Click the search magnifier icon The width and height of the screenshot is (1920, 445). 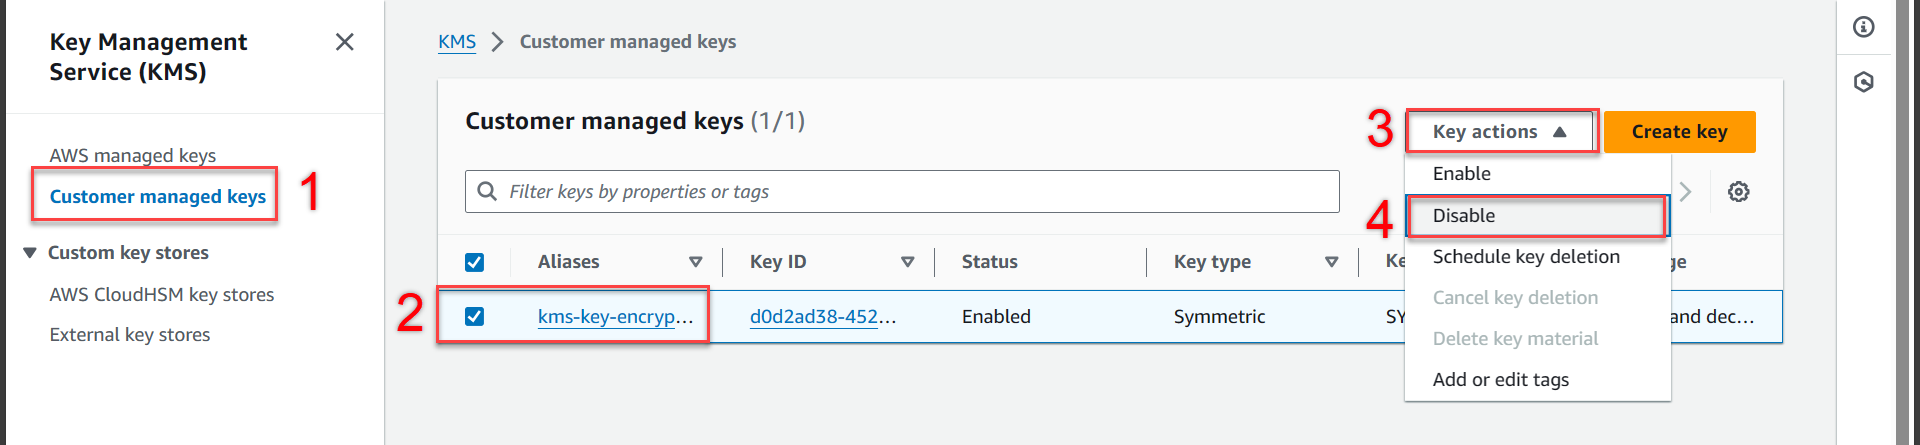coord(487,191)
